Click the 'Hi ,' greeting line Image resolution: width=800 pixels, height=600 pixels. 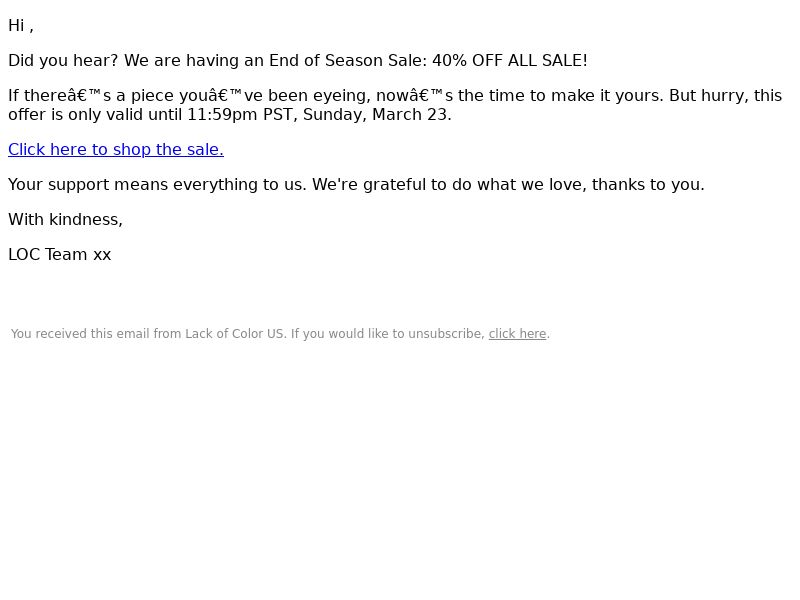coord(21,26)
